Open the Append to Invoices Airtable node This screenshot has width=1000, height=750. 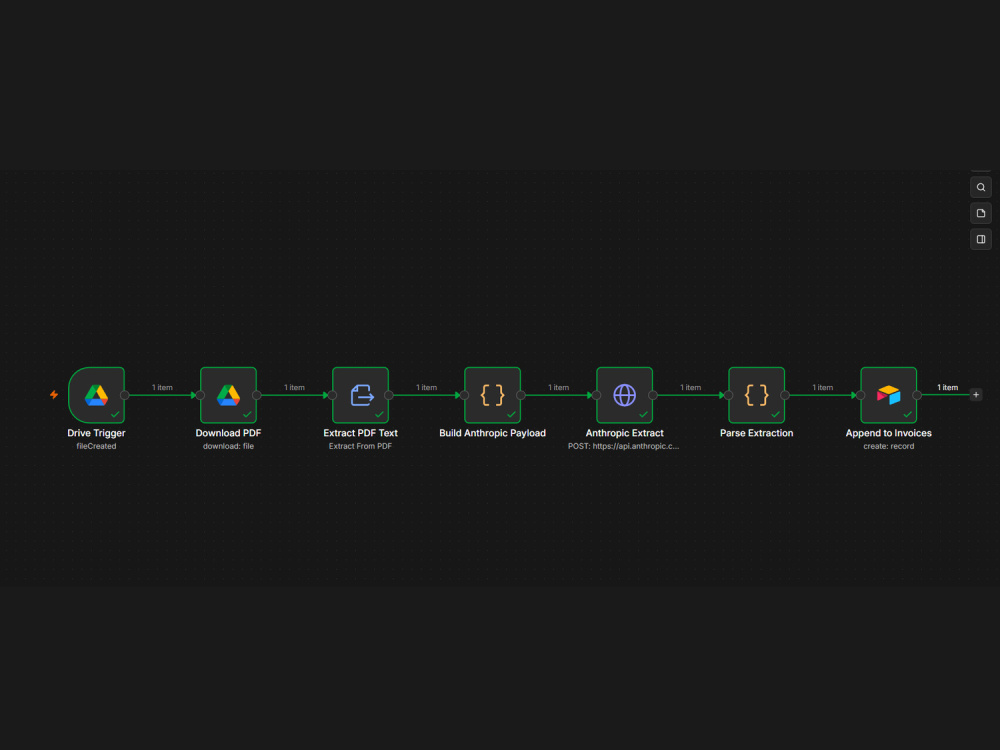[x=888, y=395]
